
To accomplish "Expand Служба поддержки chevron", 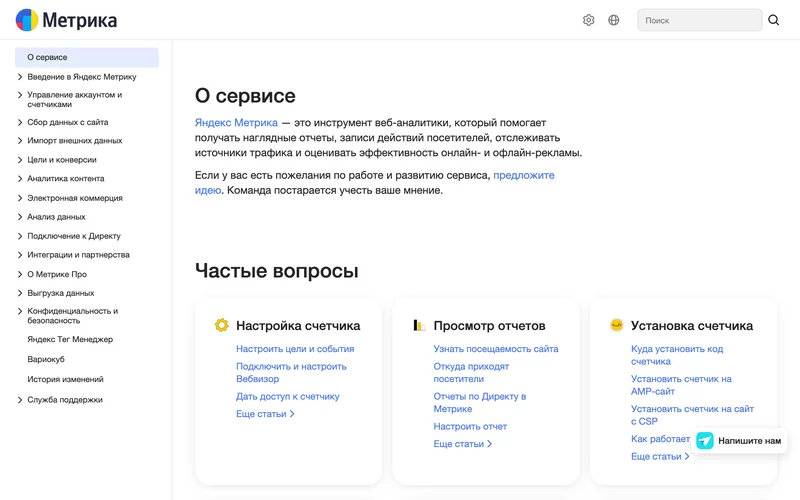I will pyautogui.click(x=20, y=400).
